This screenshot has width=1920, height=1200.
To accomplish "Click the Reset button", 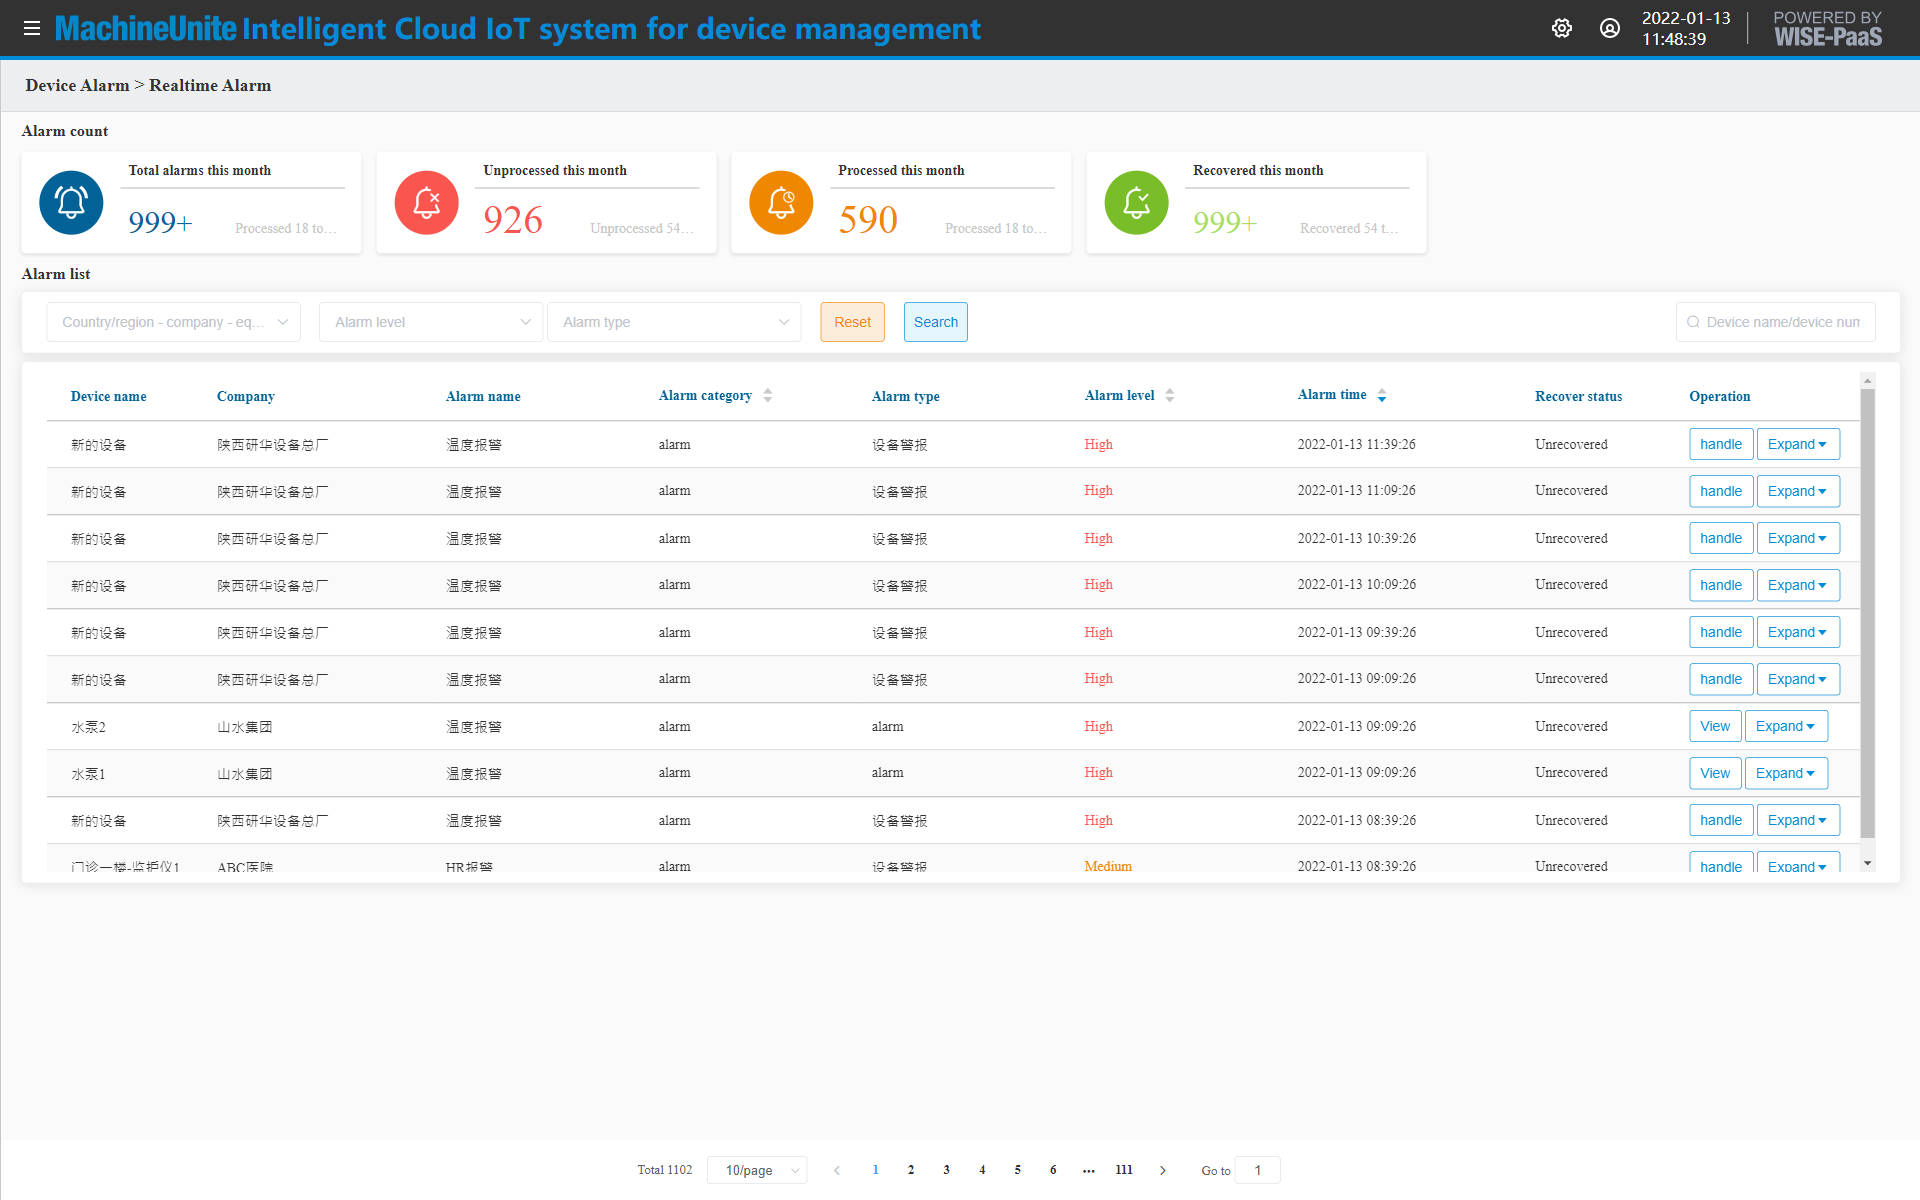I will 852,322.
